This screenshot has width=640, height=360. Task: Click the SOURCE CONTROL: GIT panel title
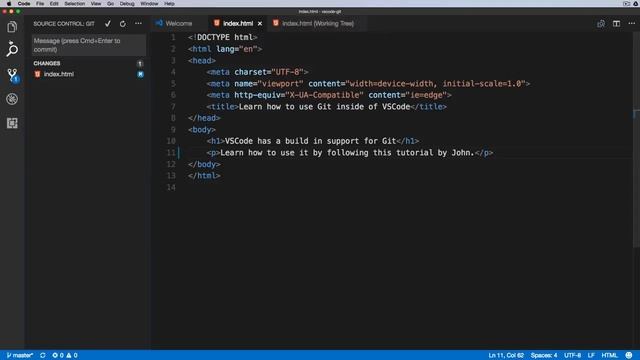tap(64, 24)
